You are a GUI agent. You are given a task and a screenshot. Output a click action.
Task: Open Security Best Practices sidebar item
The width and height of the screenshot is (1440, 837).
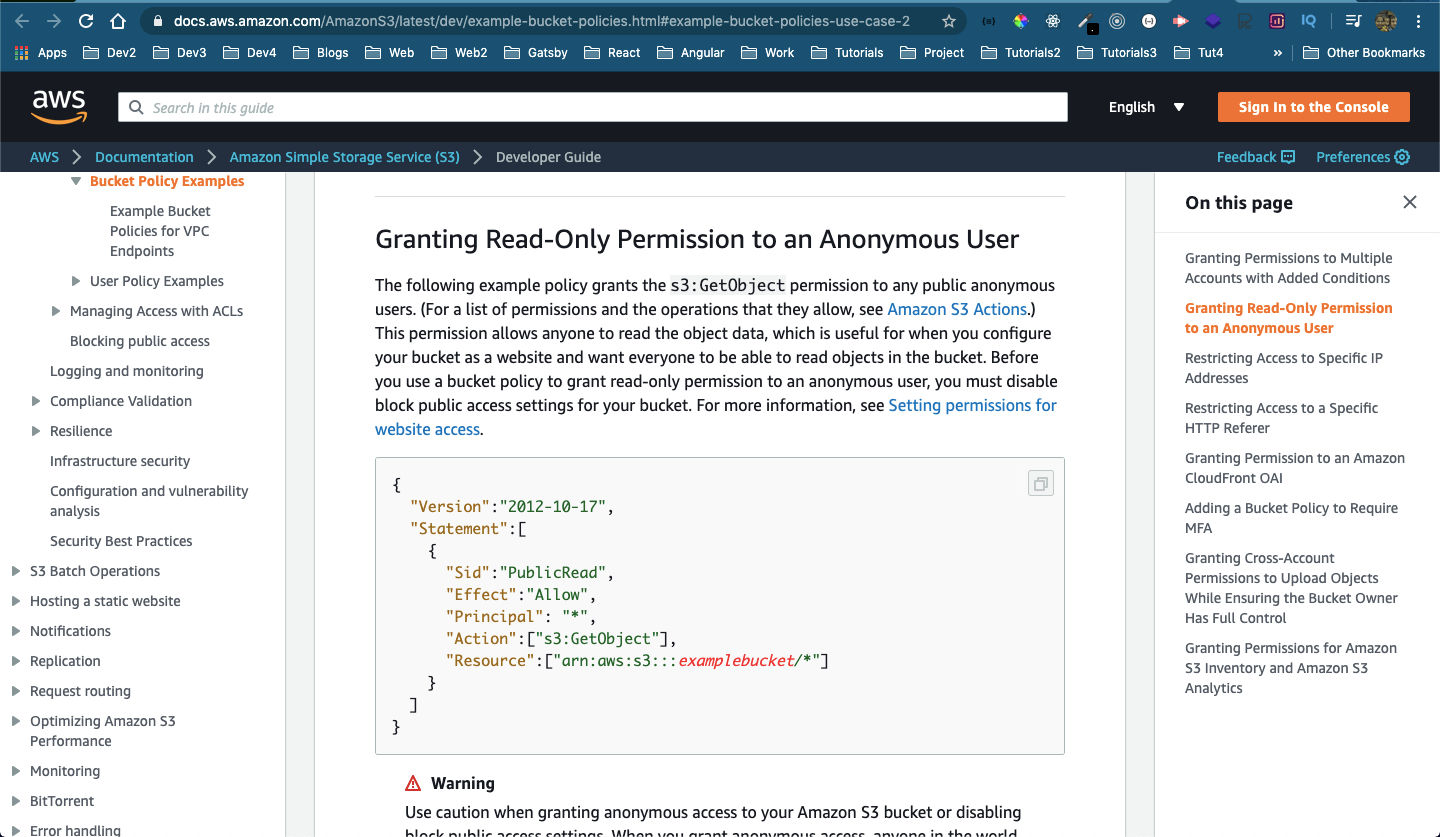121,541
